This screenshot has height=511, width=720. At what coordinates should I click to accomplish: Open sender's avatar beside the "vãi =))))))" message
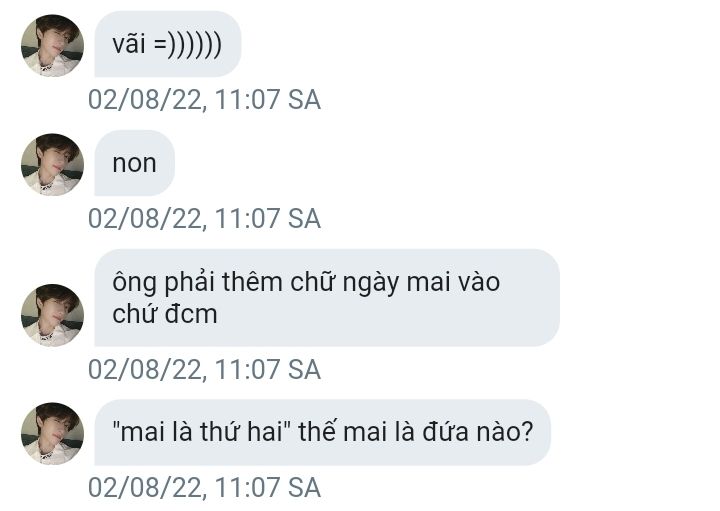coord(52,45)
